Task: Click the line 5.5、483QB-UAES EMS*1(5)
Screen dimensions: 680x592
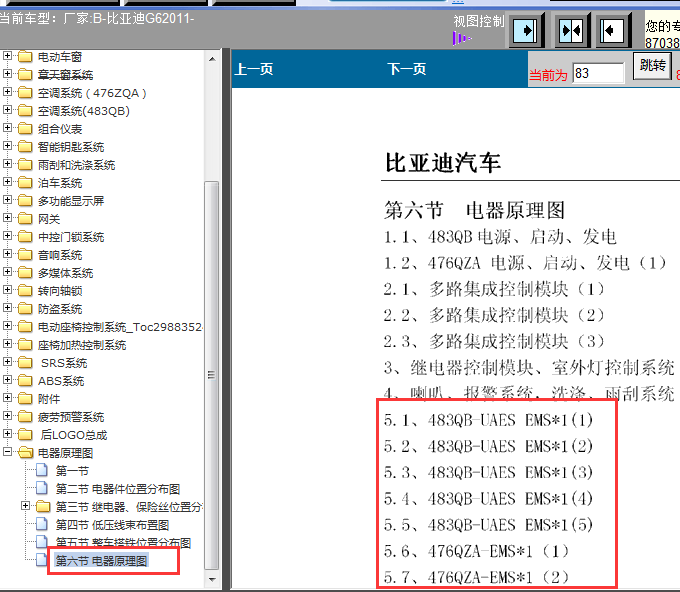Action: click(x=488, y=525)
